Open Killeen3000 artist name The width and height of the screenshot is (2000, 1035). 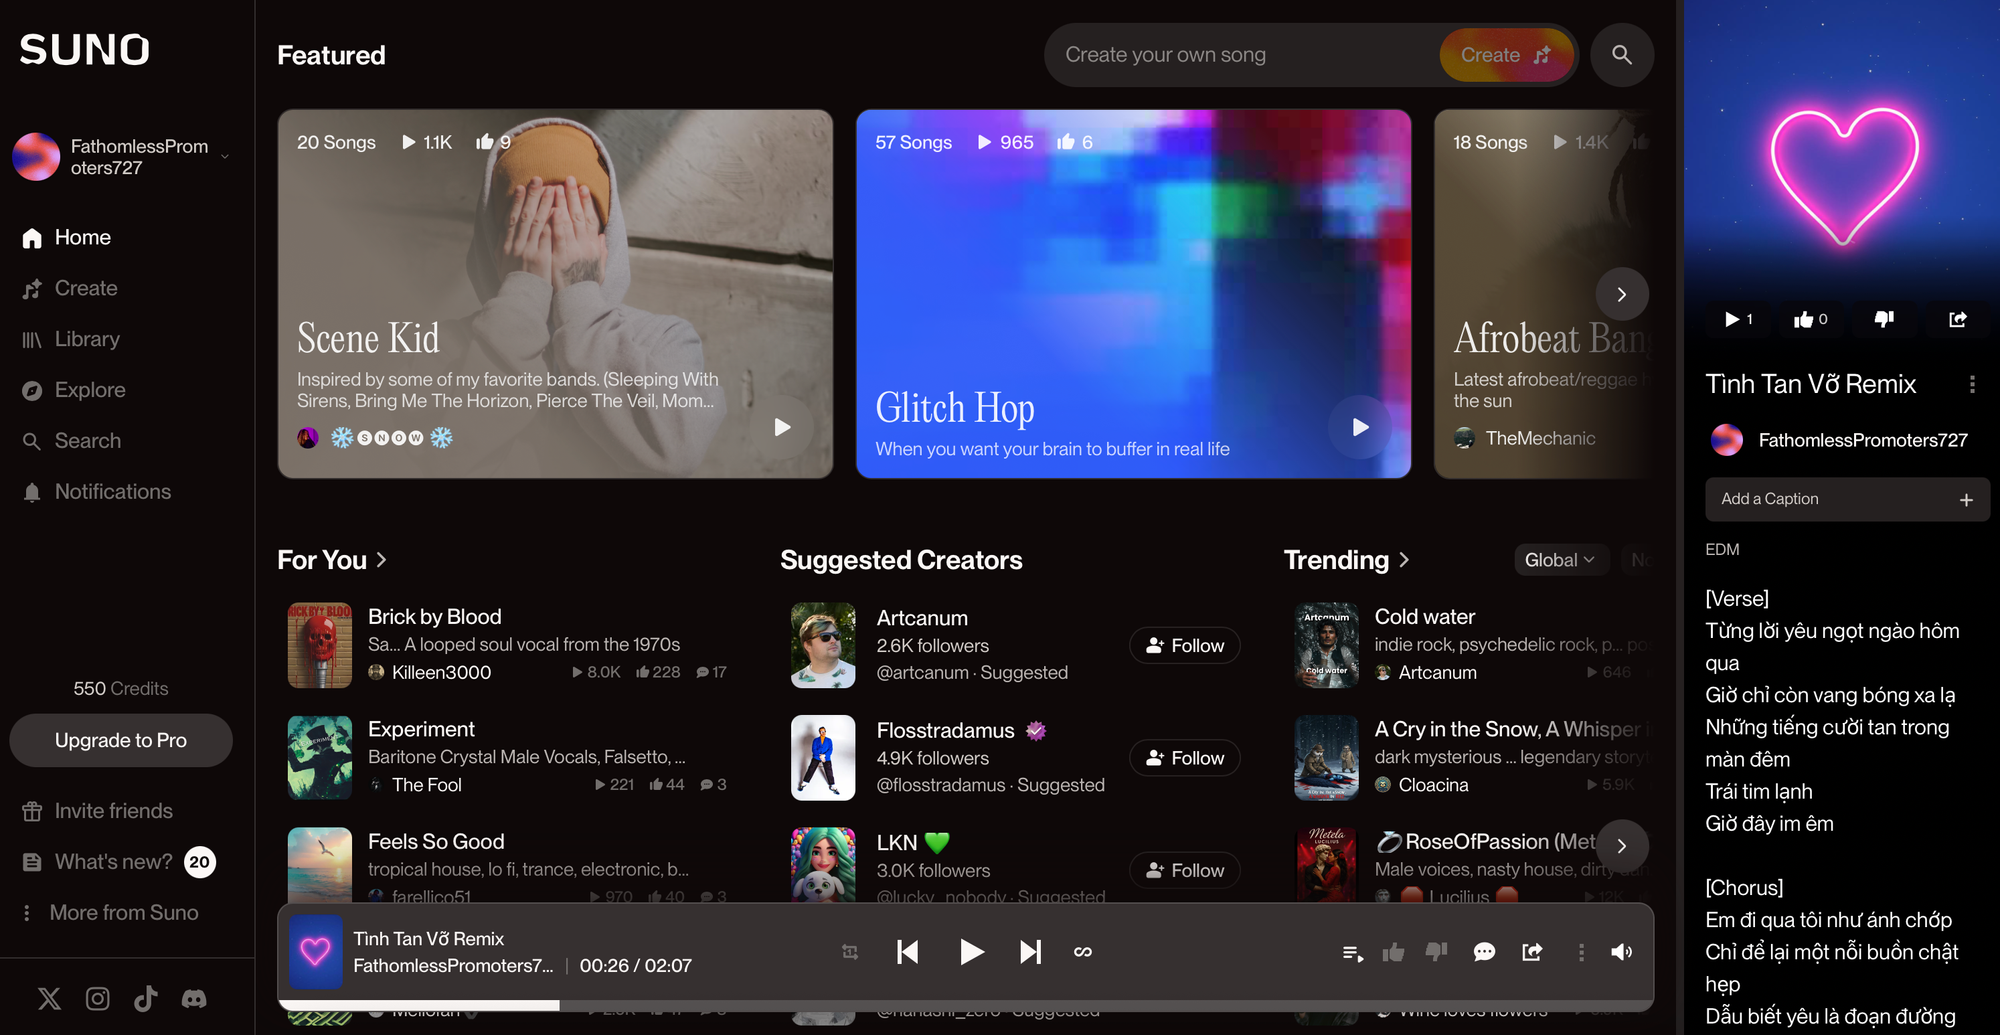coord(441,672)
